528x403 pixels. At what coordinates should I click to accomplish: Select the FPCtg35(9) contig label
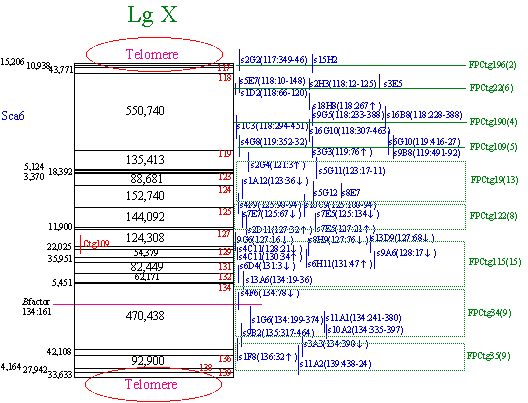pos(488,356)
